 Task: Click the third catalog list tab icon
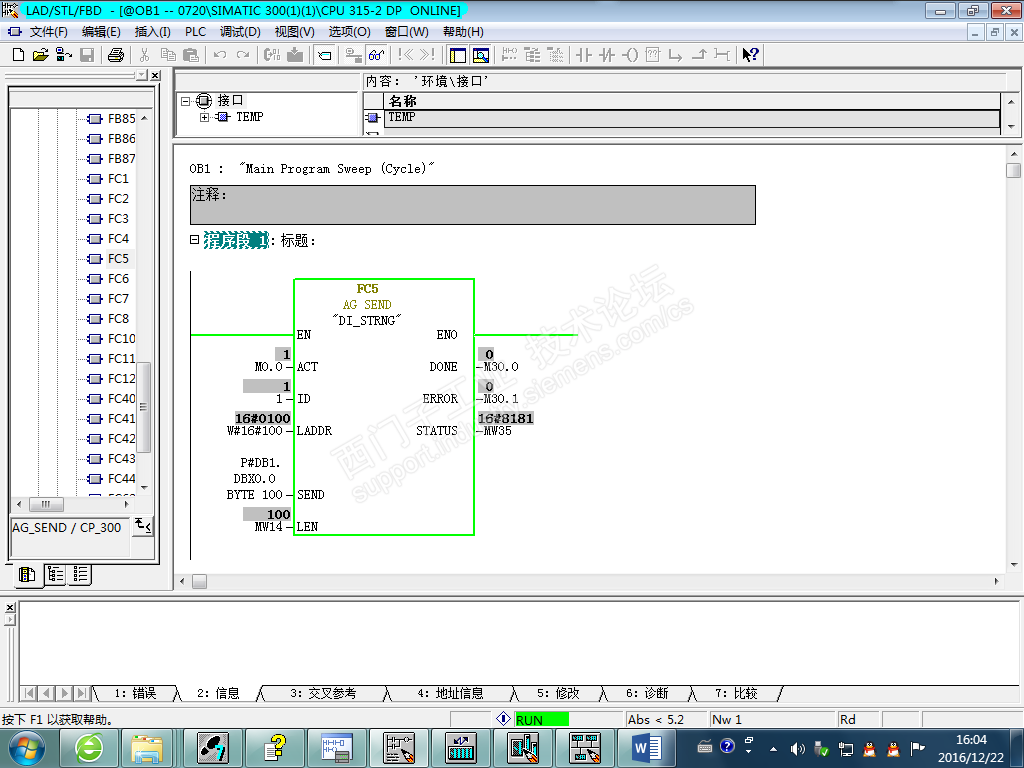(81, 575)
